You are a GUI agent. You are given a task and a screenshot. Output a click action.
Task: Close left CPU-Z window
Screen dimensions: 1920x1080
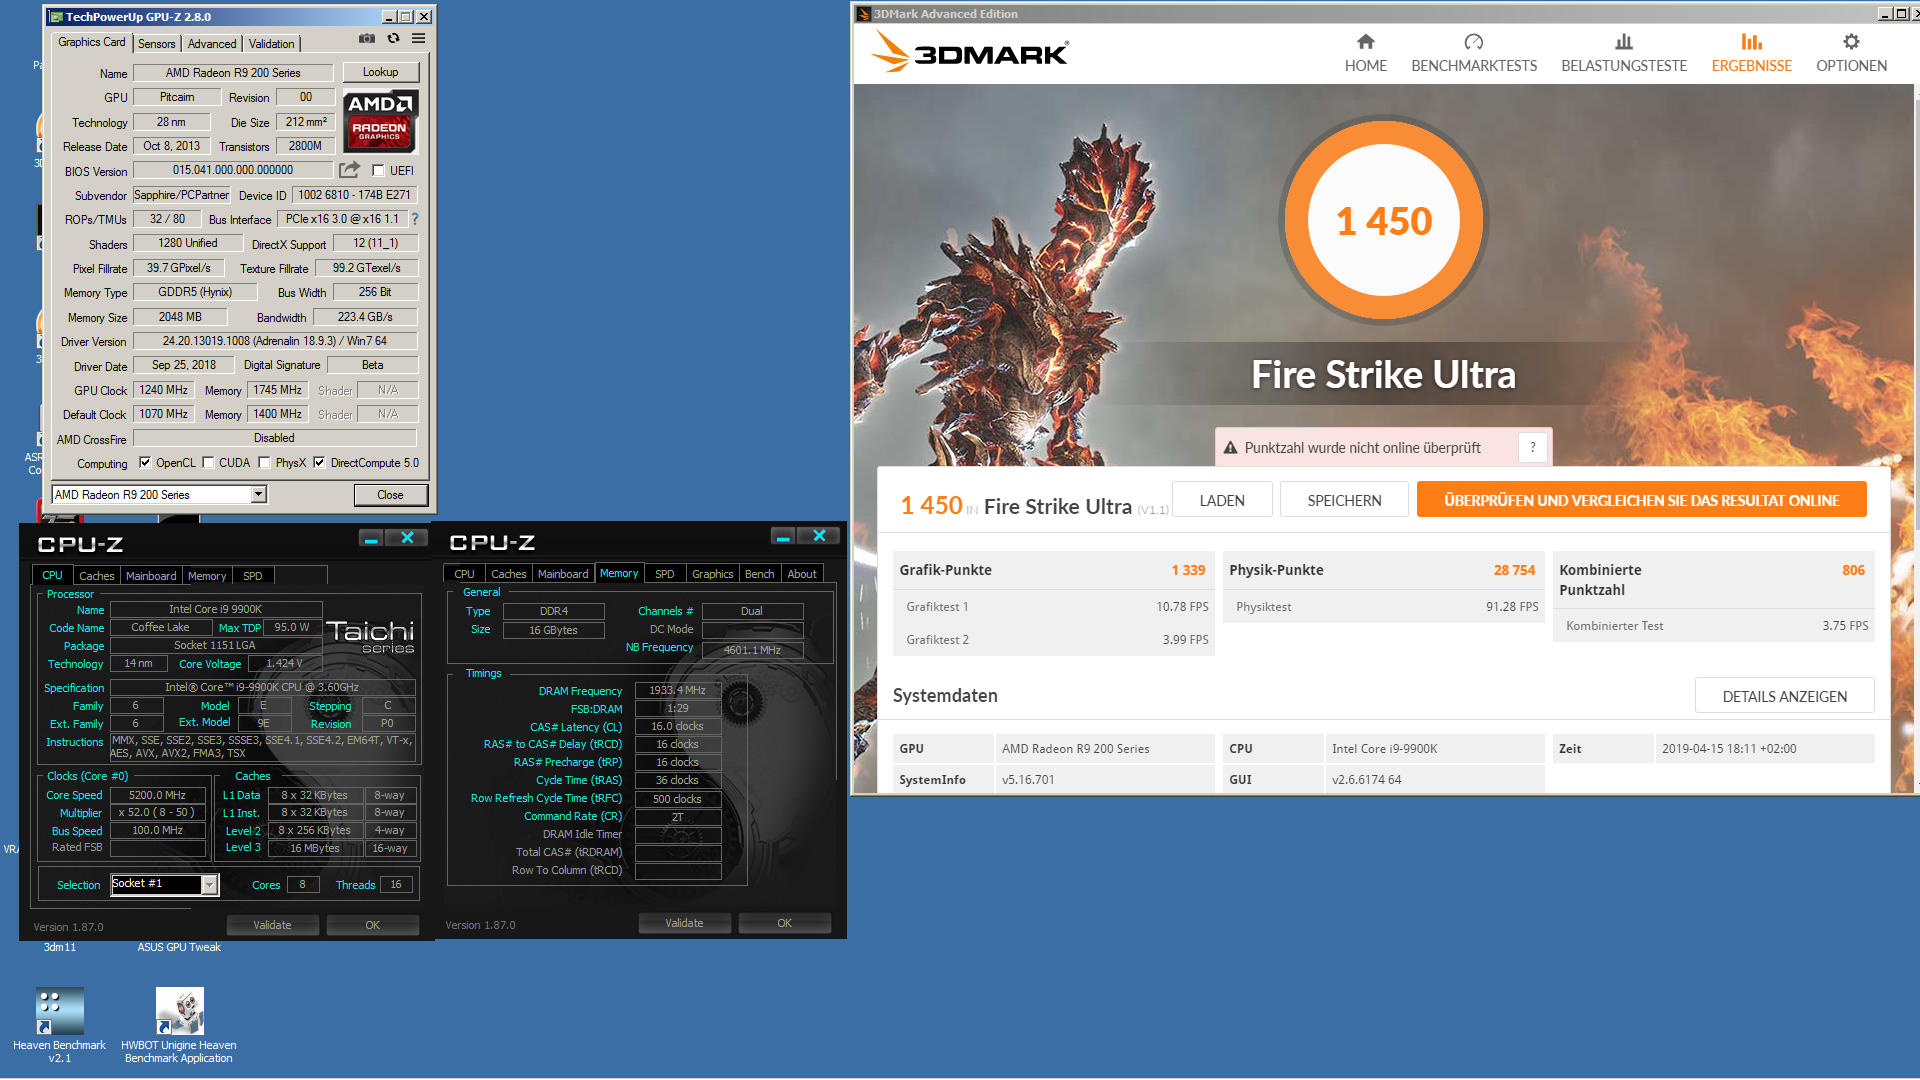[407, 538]
